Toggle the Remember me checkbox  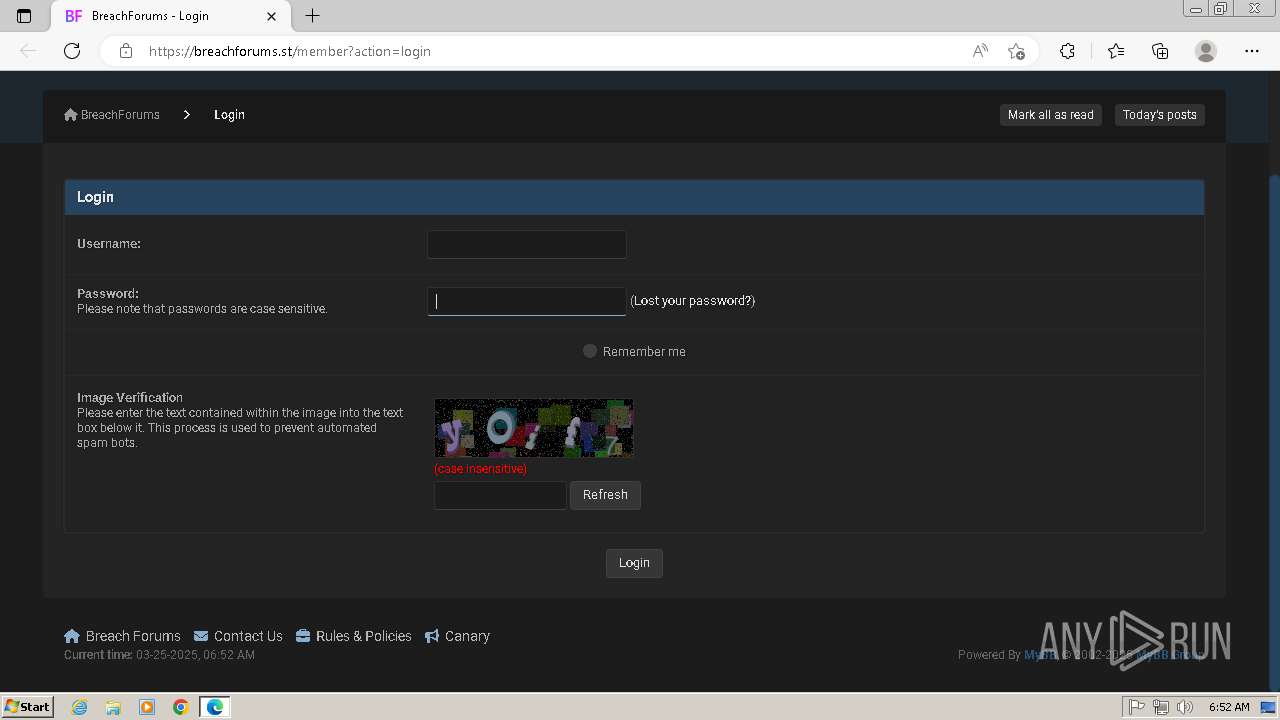(x=590, y=351)
